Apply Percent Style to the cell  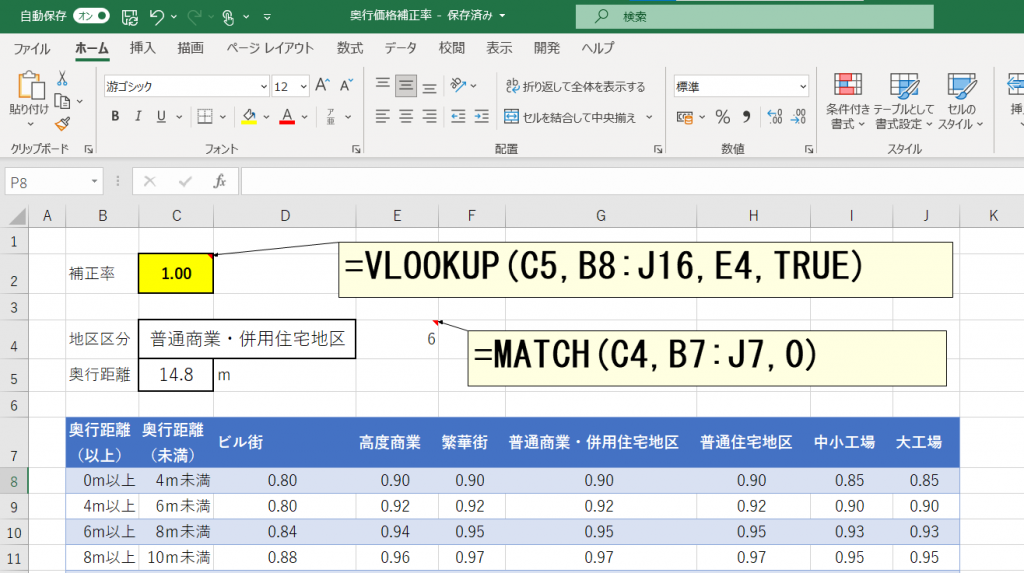pyautogui.click(x=722, y=117)
